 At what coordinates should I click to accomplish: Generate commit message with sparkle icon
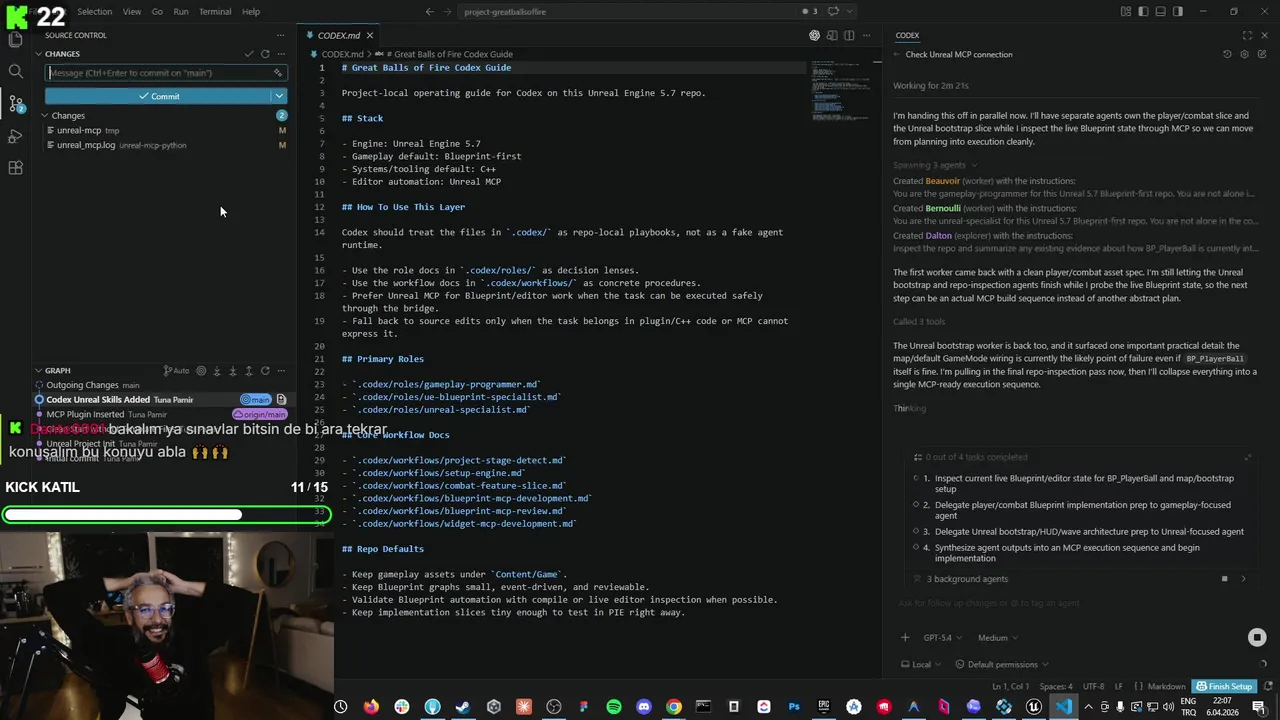tap(278, 73)
